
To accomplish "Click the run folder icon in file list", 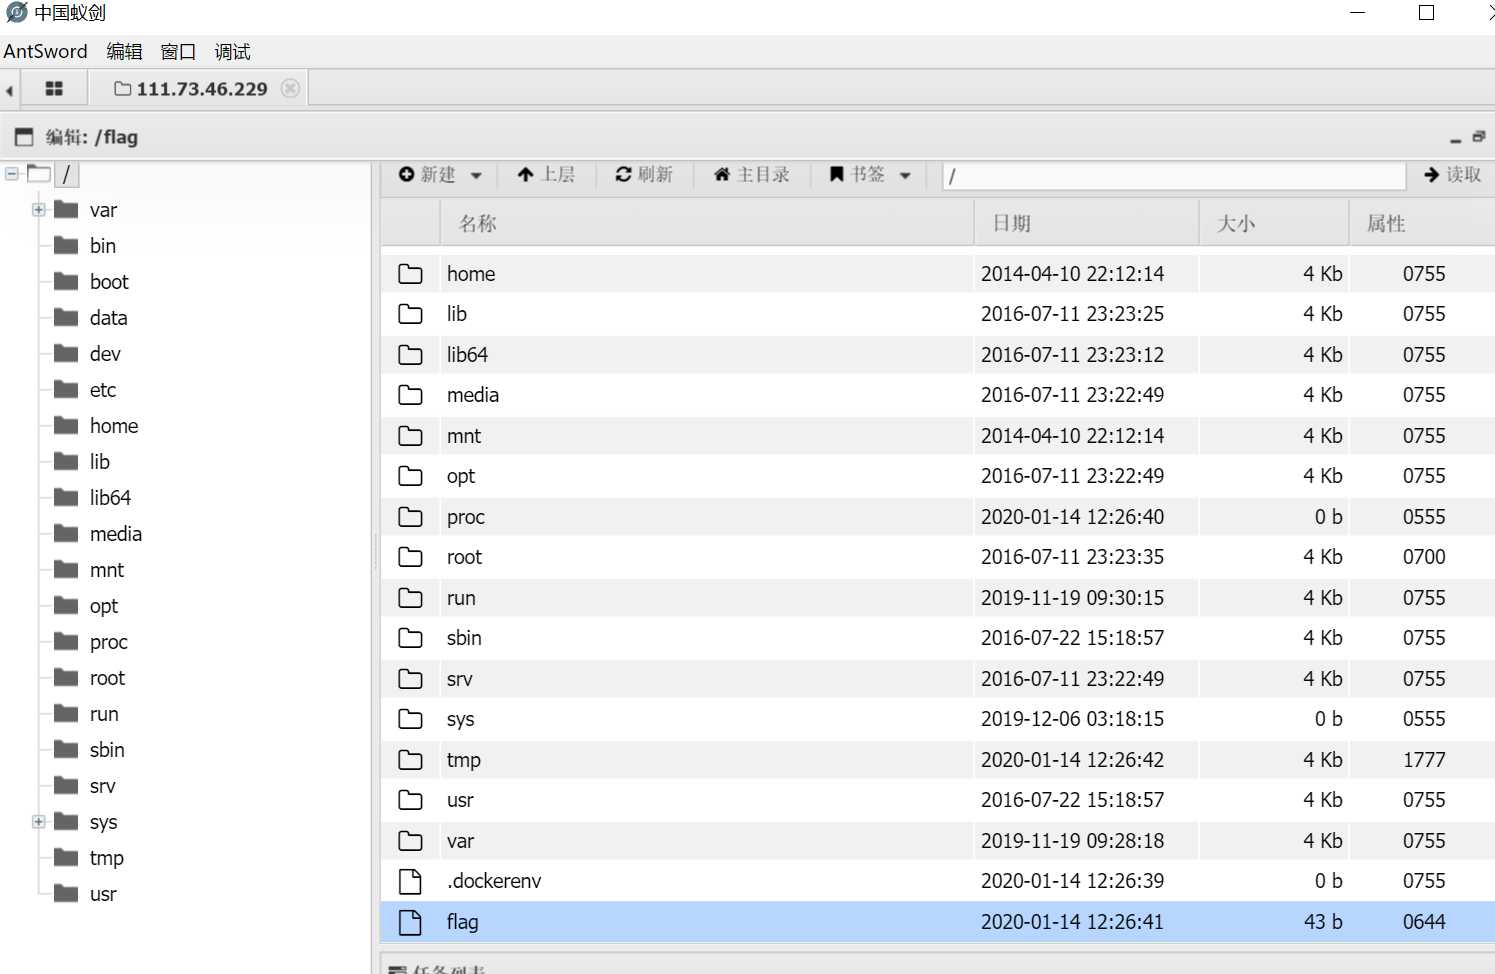I will click(410, 598).
